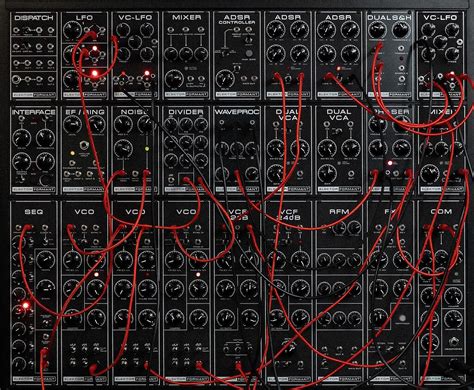Click the WAVEPROC module title
Screen dimensions: 474x390
[x=236, y=112]
